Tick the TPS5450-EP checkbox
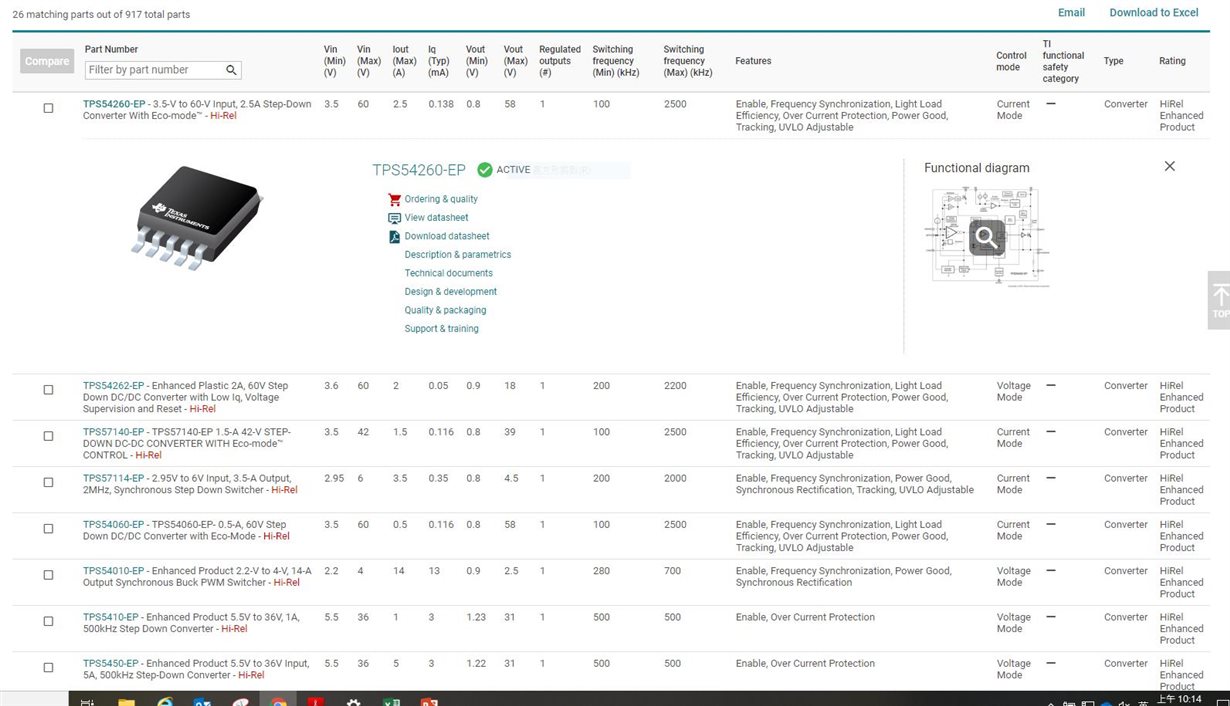1230x706 pixels. pyautogui.click(x=48, y=667)
